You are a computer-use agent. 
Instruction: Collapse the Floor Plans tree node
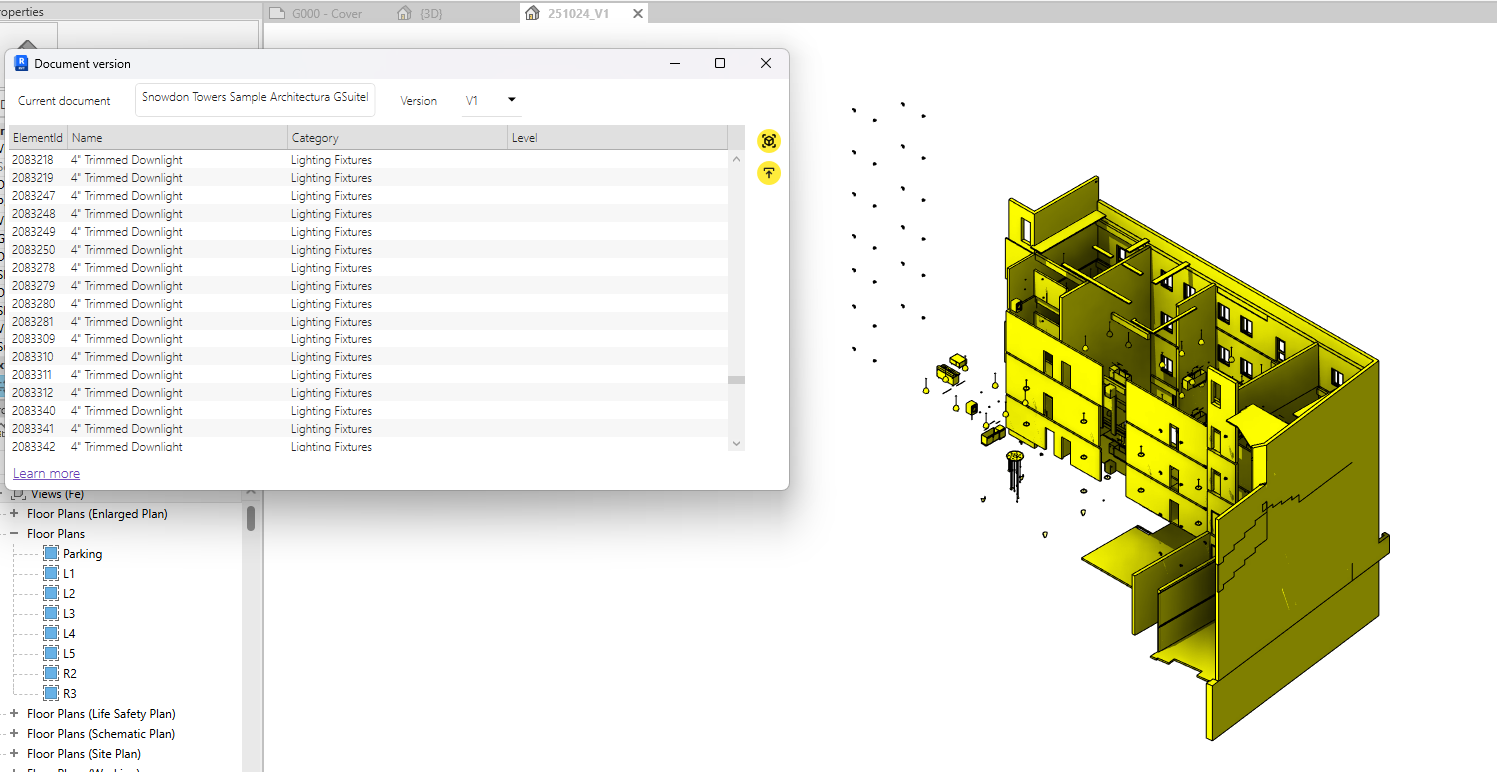pyautogui.click(x=14, y=534)
